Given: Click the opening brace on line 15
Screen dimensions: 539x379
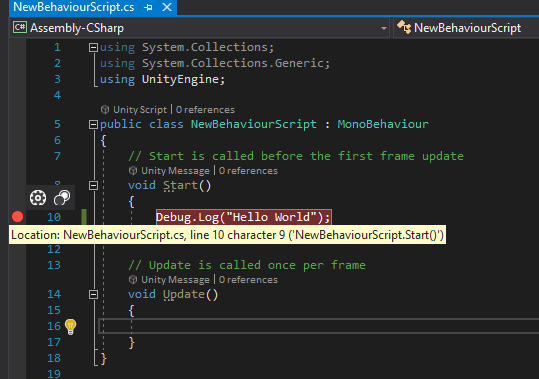Looking at the screenshot, I should pyautogui.click(x=131, y=311).
